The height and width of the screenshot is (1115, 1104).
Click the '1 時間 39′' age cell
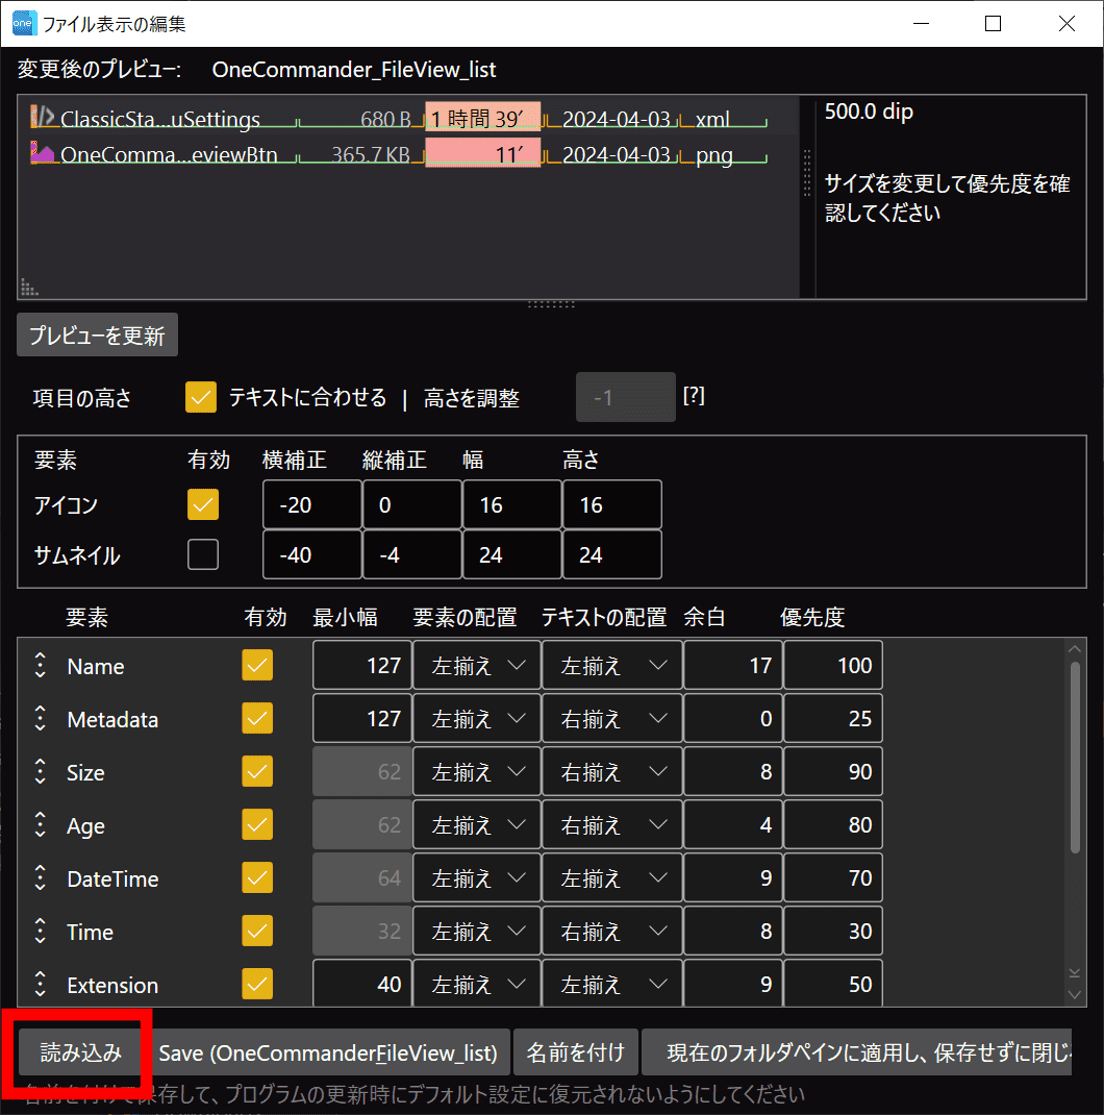click(x=483, y=117)
